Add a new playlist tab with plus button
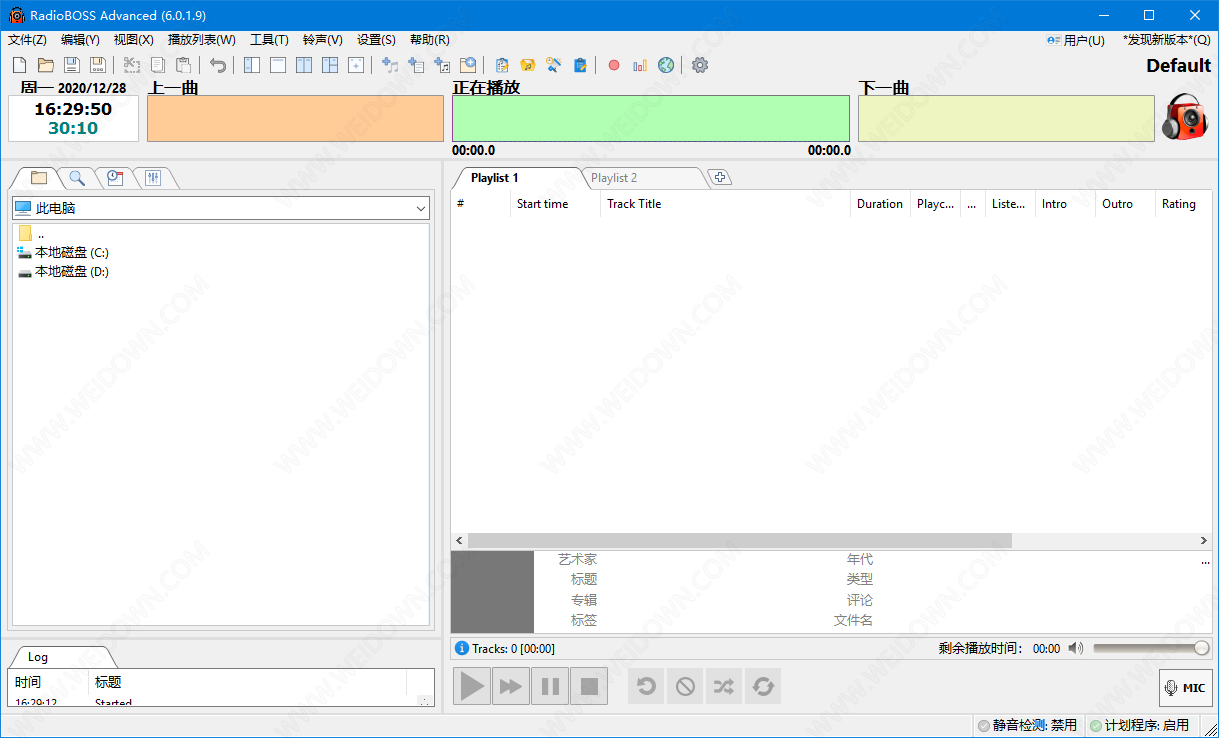1219x738 pixels. click(719, 178)
